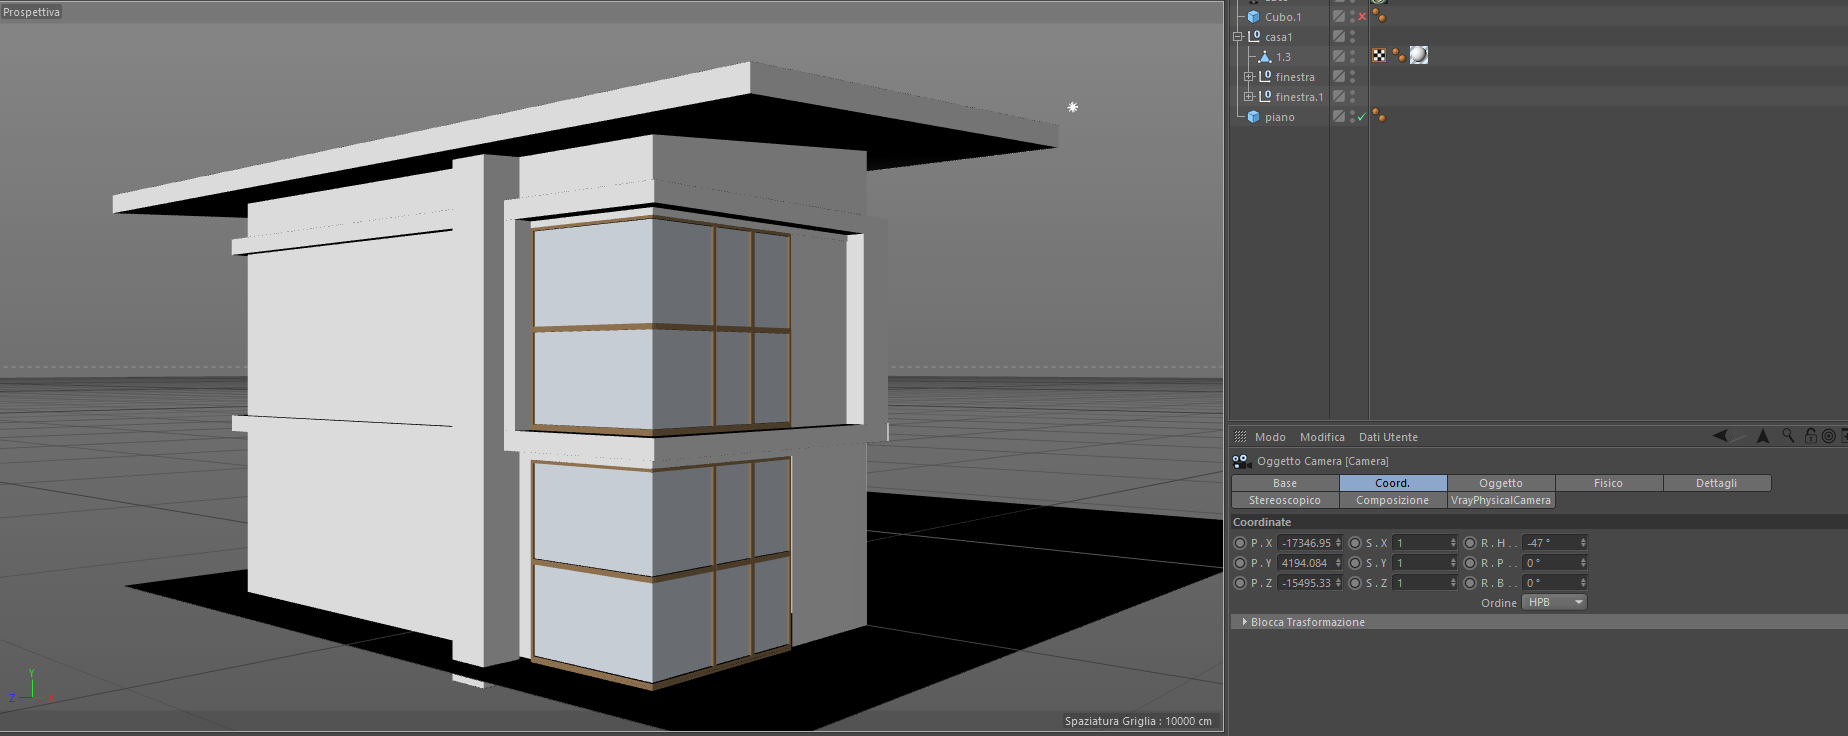Toggle the P.X animation circle
This screenshot has width=1848, height=736.
(x=1240, y=543)
